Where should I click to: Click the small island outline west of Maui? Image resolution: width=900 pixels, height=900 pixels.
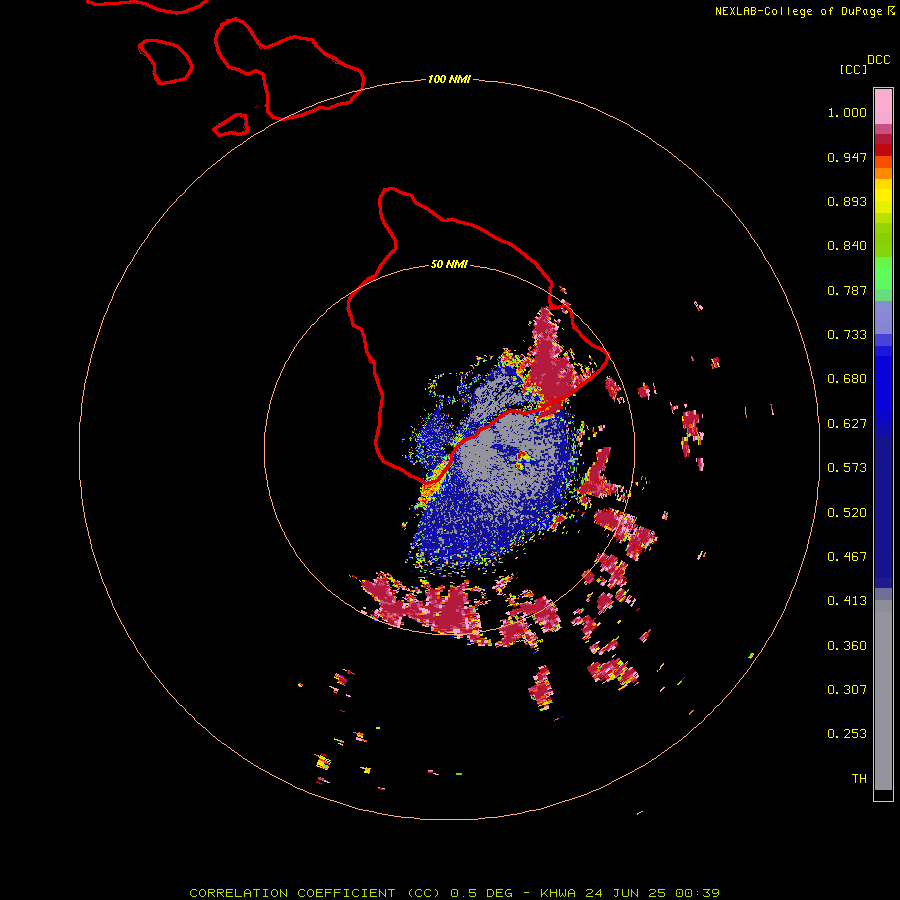[x=165, y=61]
